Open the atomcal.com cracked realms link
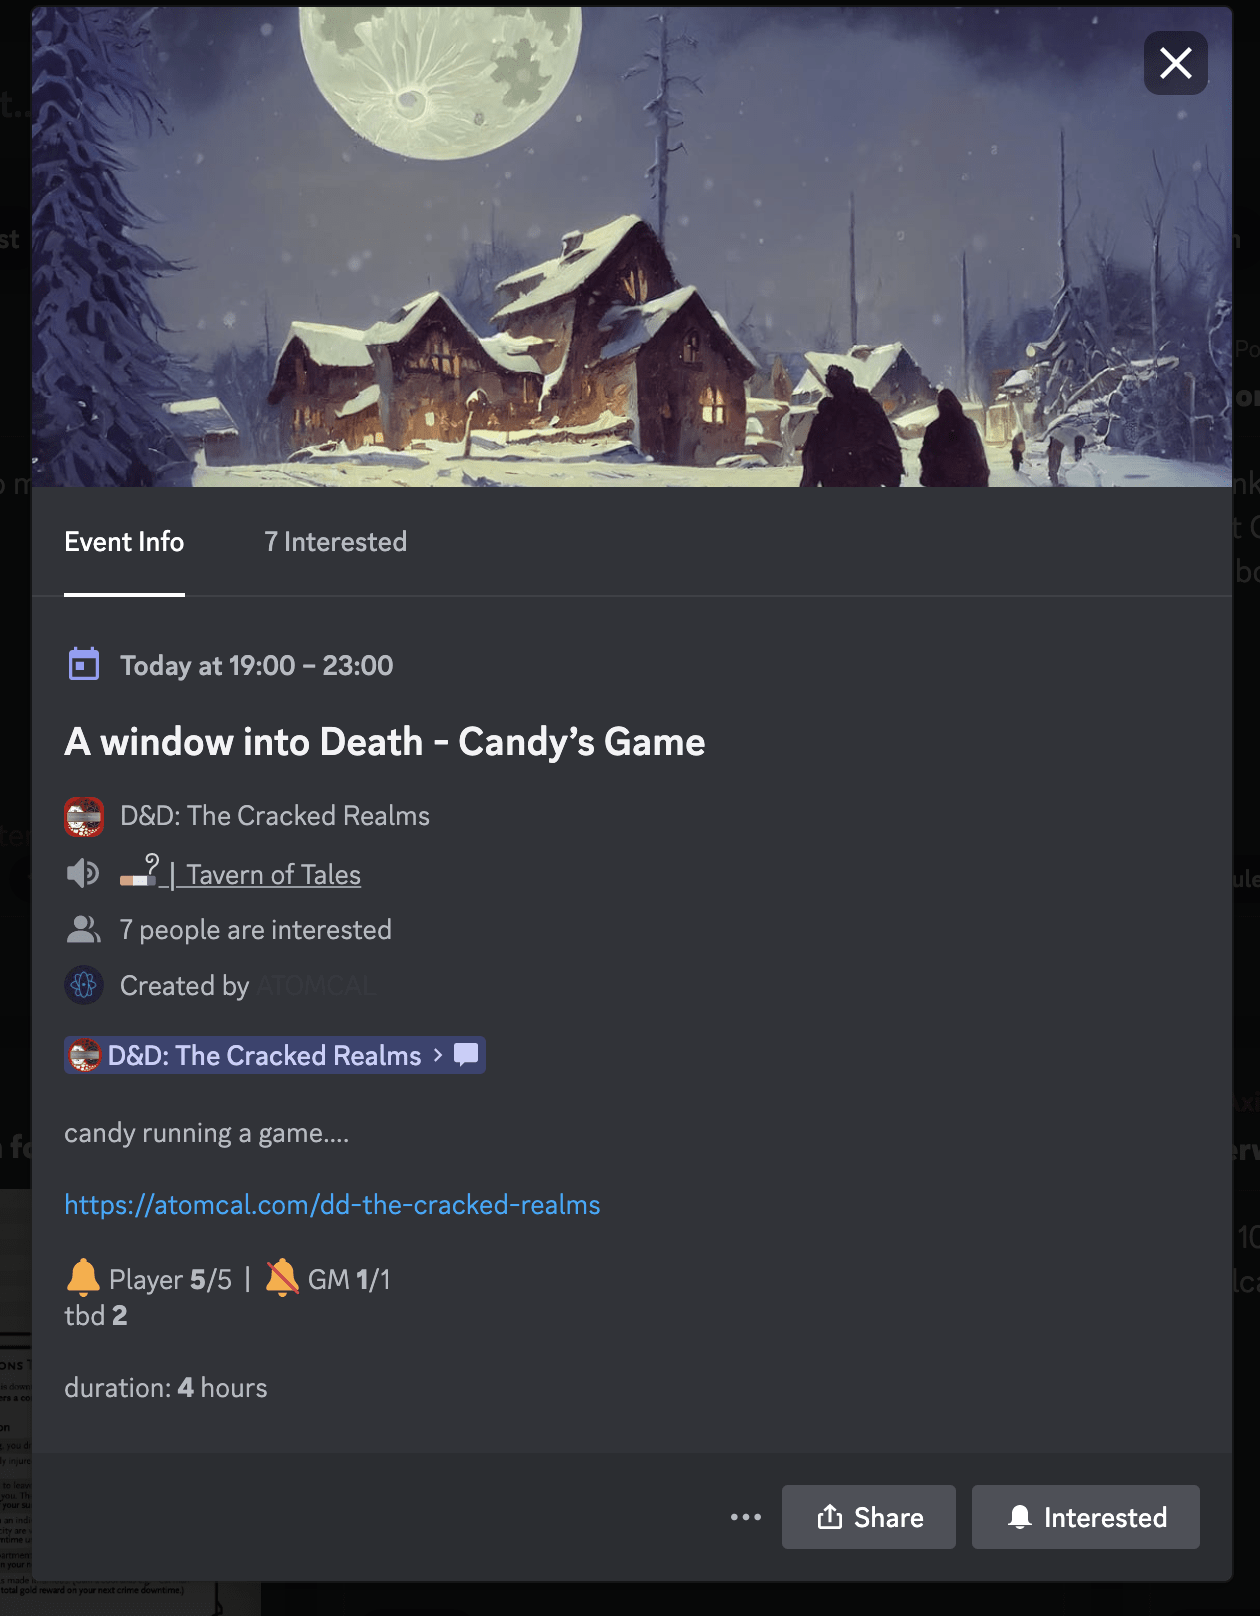 pos(332,1205)
